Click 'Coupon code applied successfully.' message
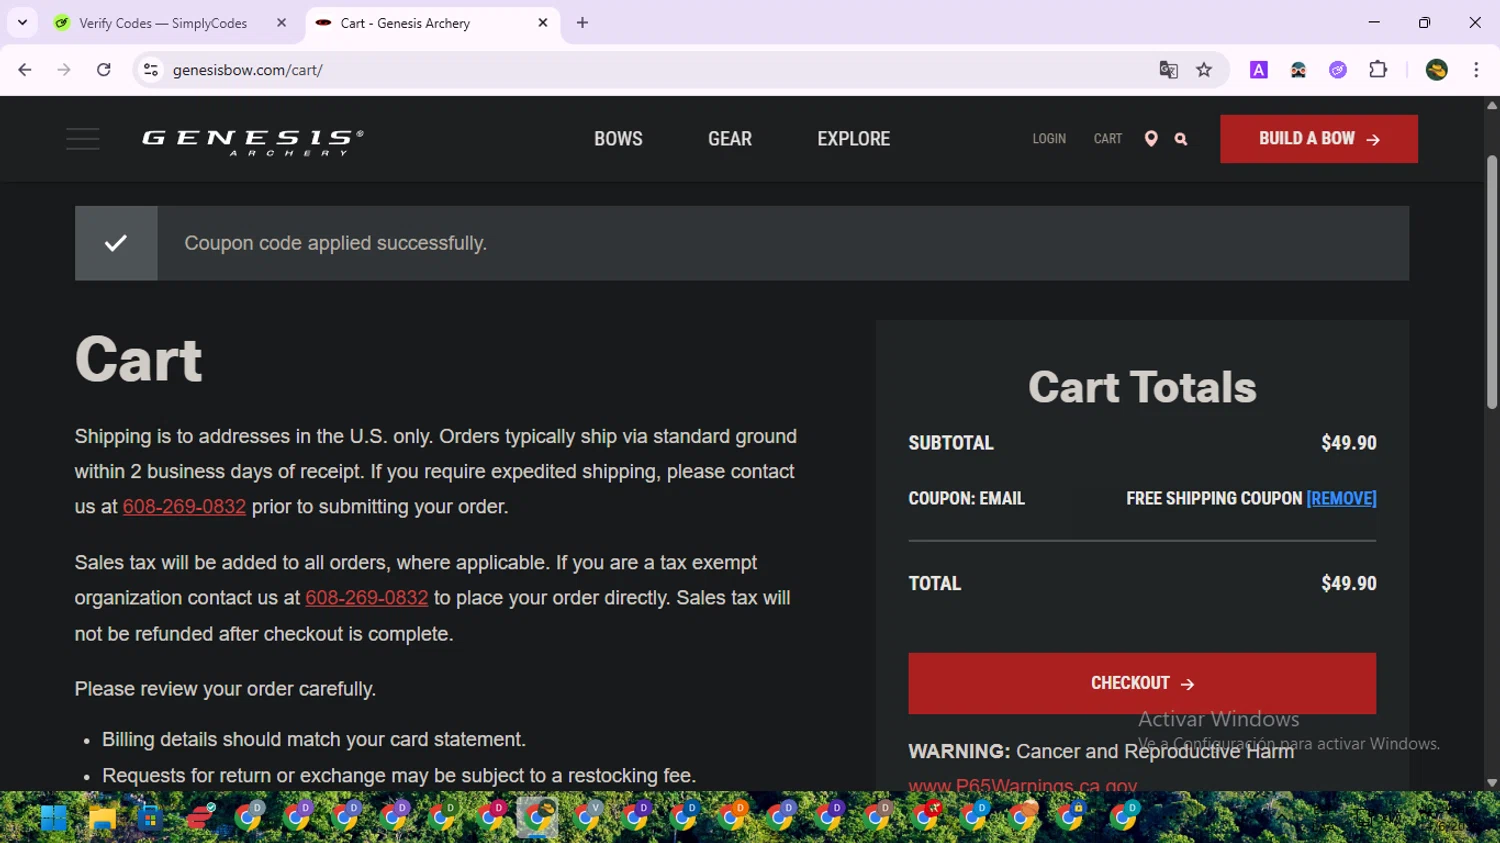 click(x=336, y=243)
